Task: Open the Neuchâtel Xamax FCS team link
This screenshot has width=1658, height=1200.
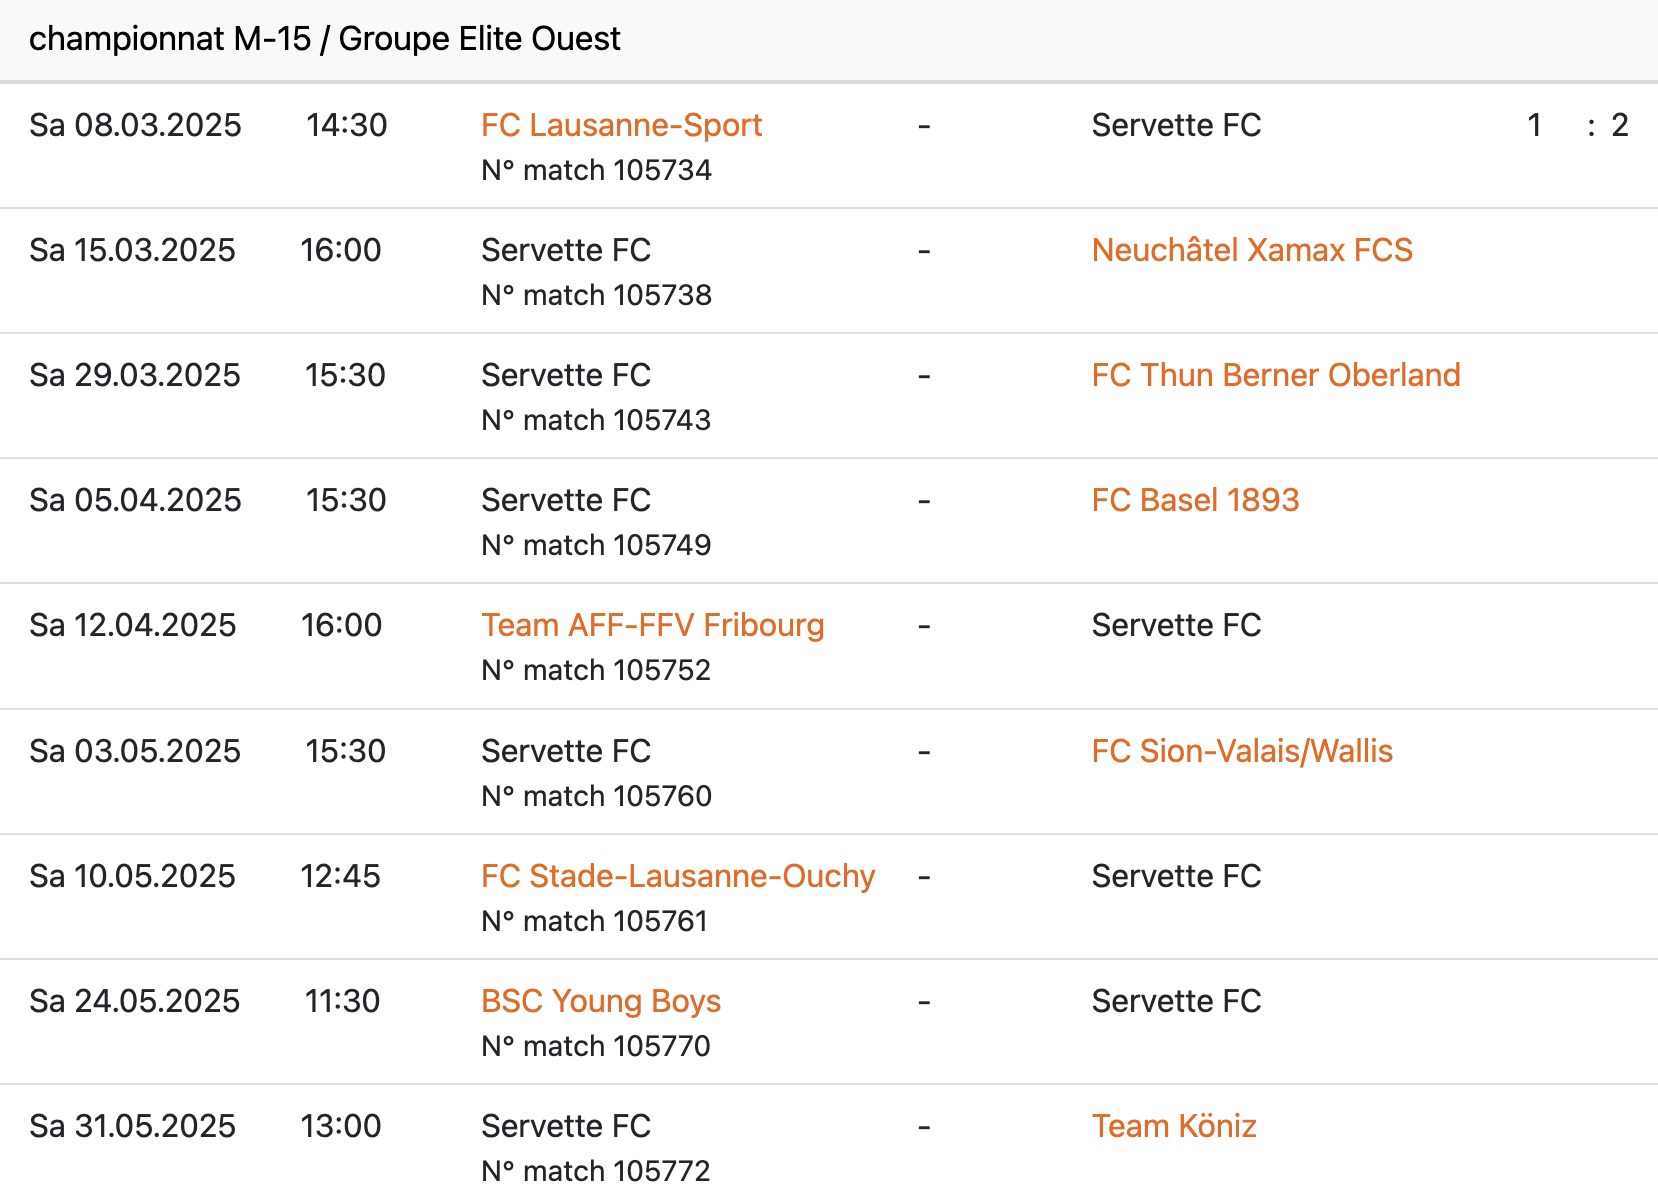Action: [x=1251, y=250]
